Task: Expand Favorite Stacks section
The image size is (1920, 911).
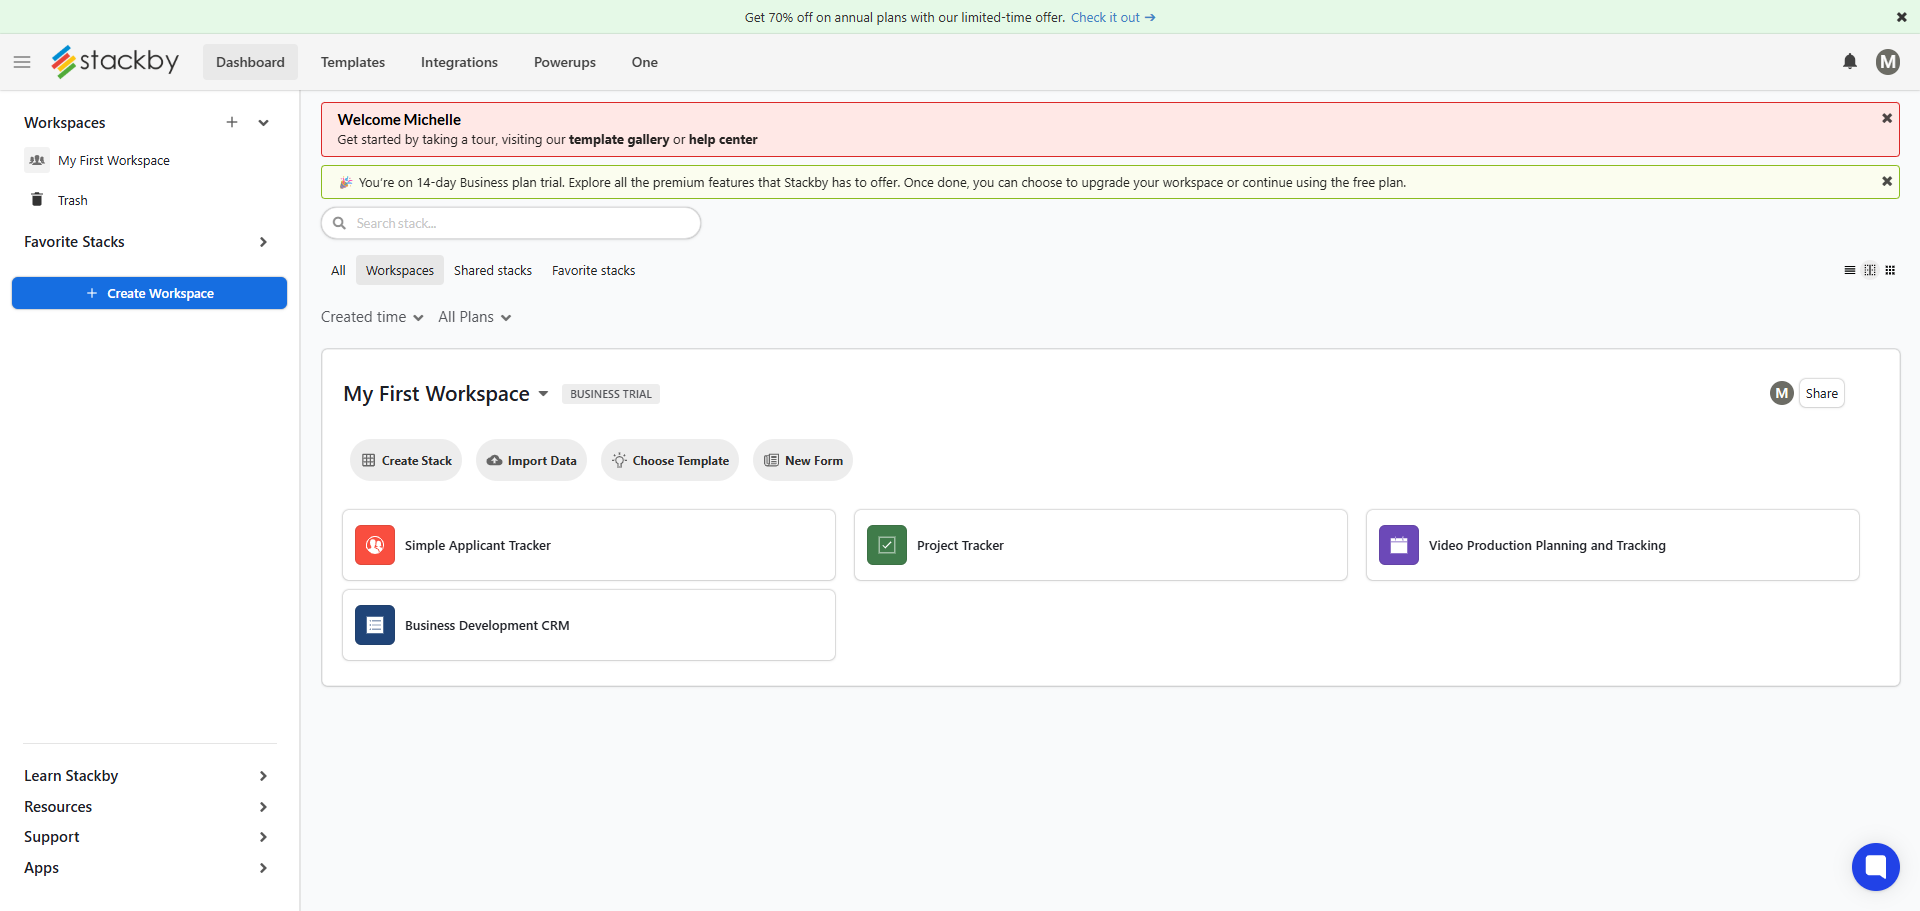Action: pos(263,242)
